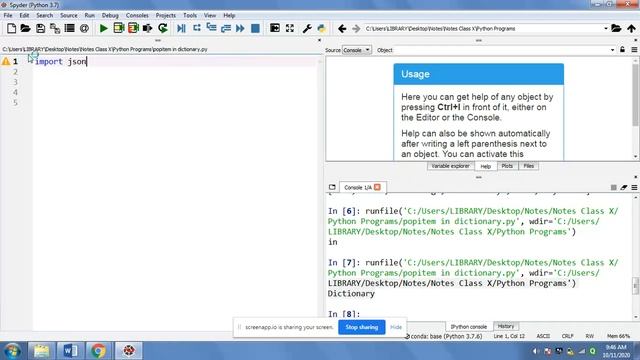Screen dimensions: 640x360
Task: Run the current cell icon
Action: (118, 28)
